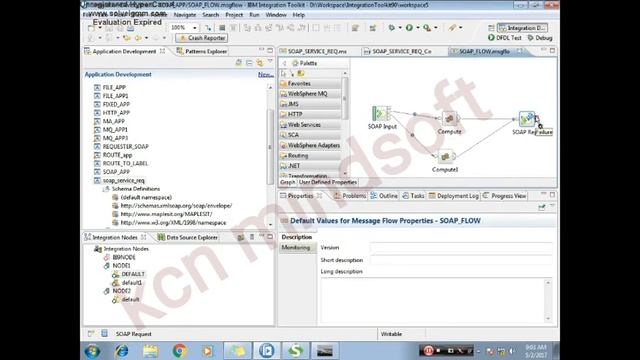Click the Debug bug toolbar icon
Image resolution: width=640 pixels, height=360 pixels.
pyautogui.click(x=391, y=27)
